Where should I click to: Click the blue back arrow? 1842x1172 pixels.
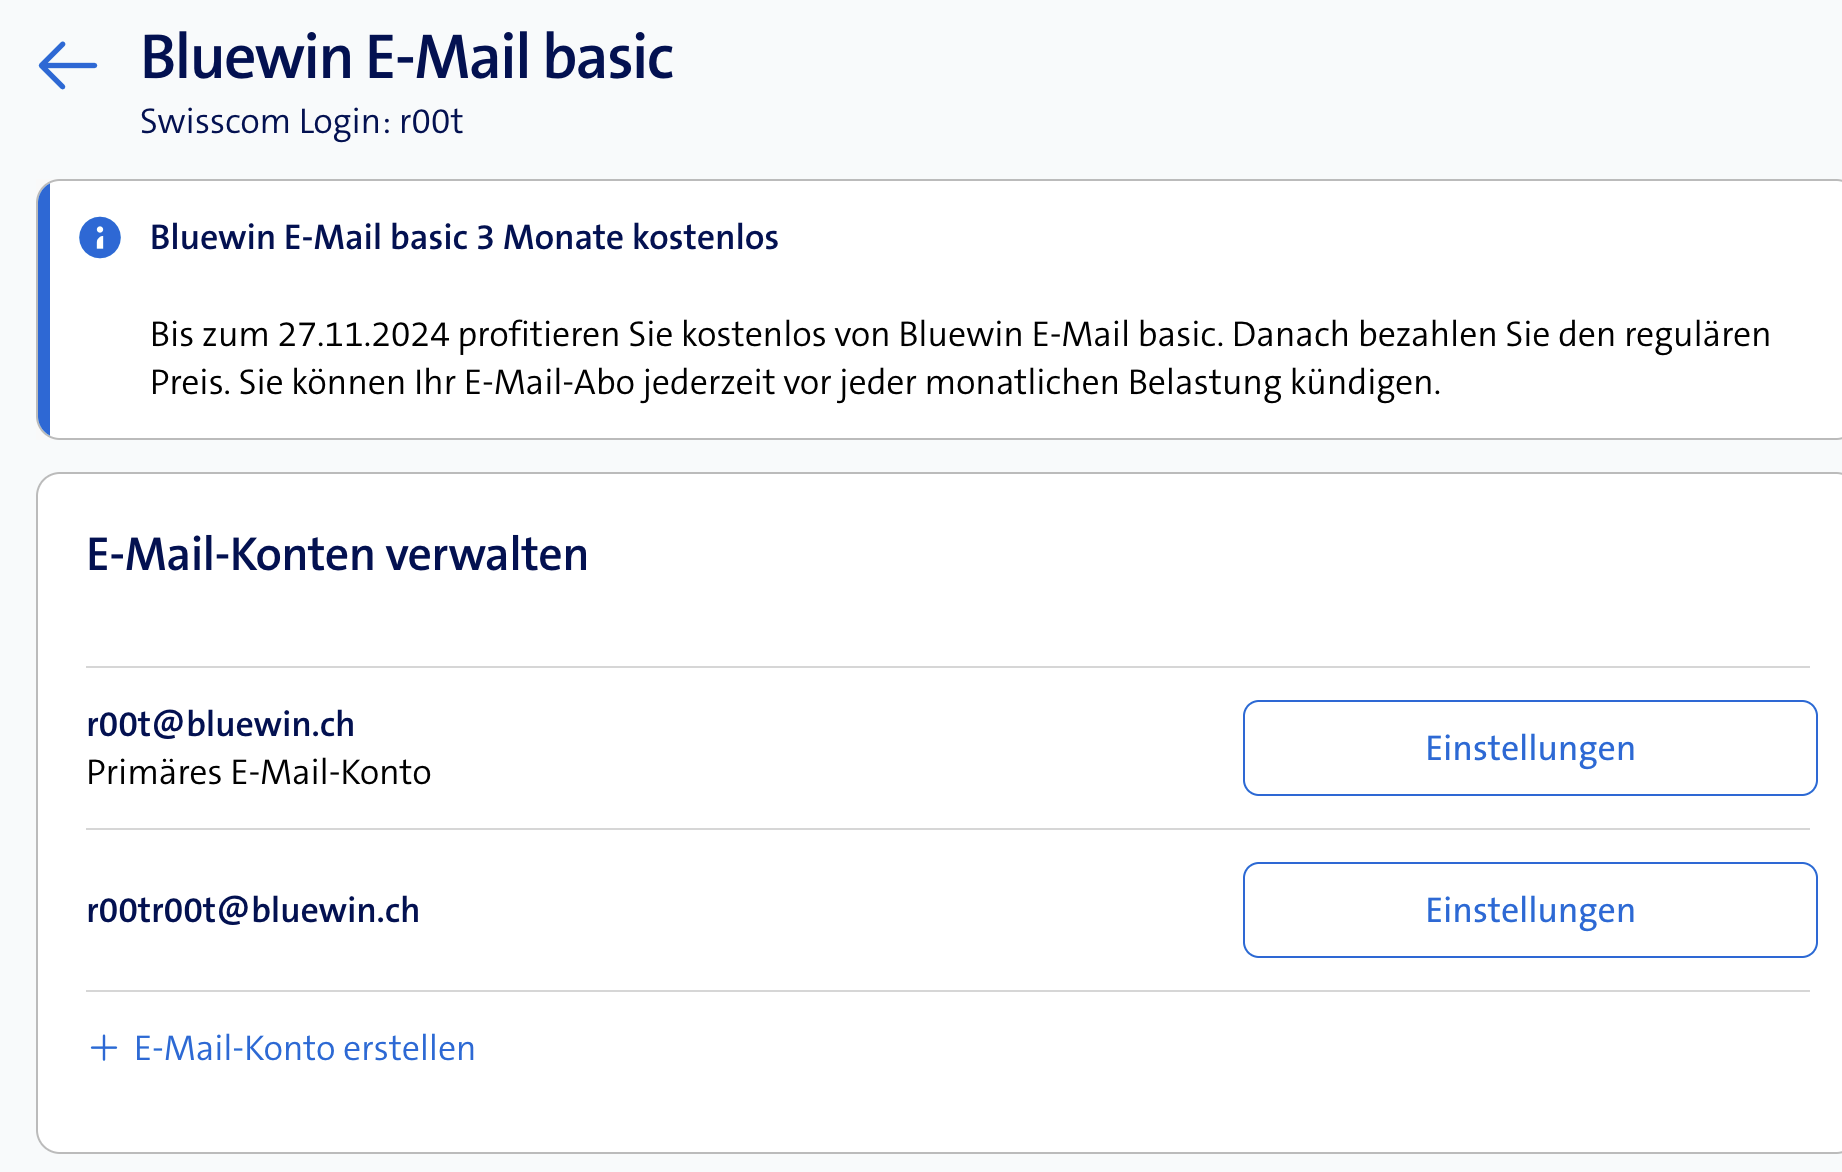coord(68,66)
